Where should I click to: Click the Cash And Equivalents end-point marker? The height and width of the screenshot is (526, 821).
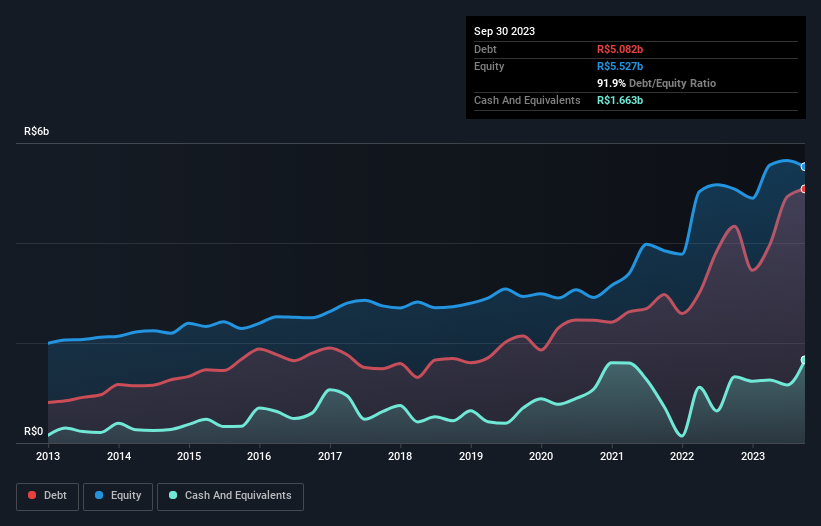tap(804, 360)
